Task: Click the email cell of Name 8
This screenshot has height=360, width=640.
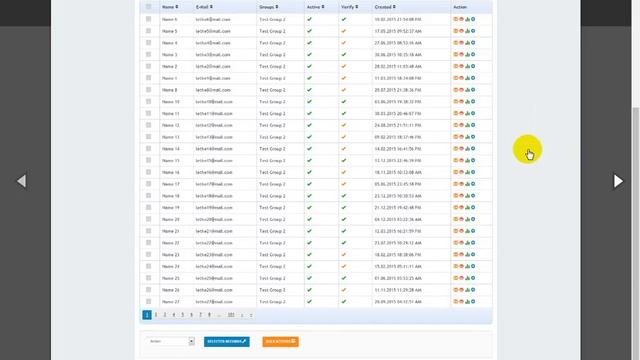Action: pyautogui.click(x=225, y=90)
